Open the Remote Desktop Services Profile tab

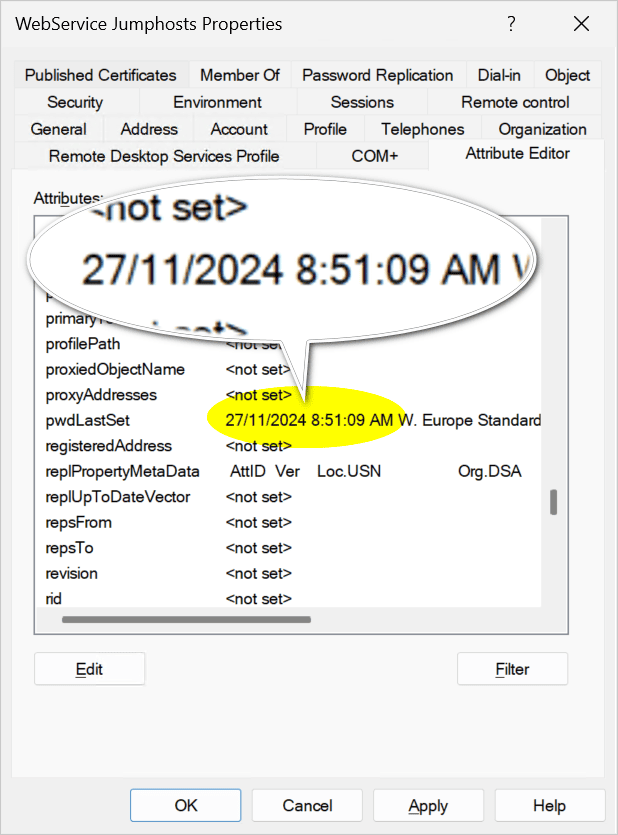point(164,156)
